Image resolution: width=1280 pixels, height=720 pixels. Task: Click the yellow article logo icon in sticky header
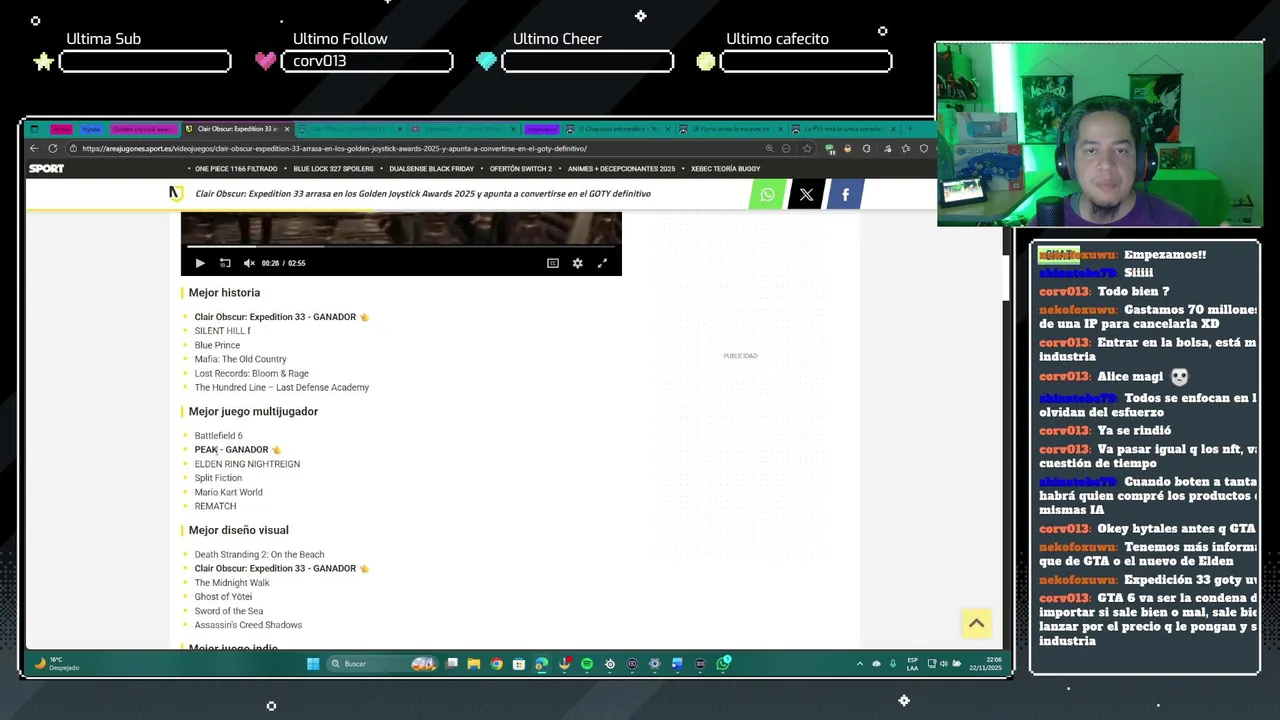click(x=177, y=194)
